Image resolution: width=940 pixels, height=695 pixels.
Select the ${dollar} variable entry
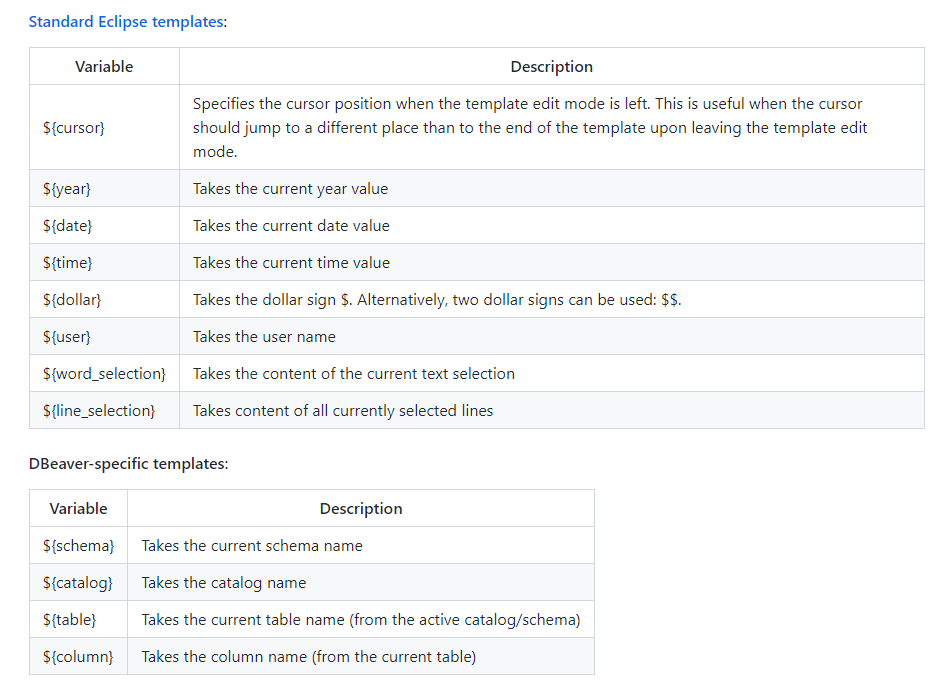(x=72, y=300)
